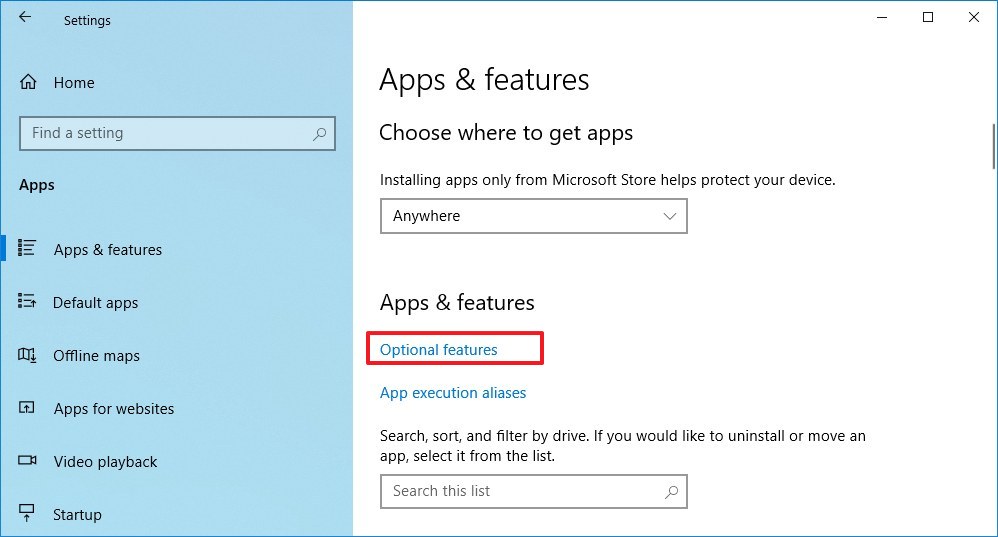Open the Optional features link

coord(439,349)
